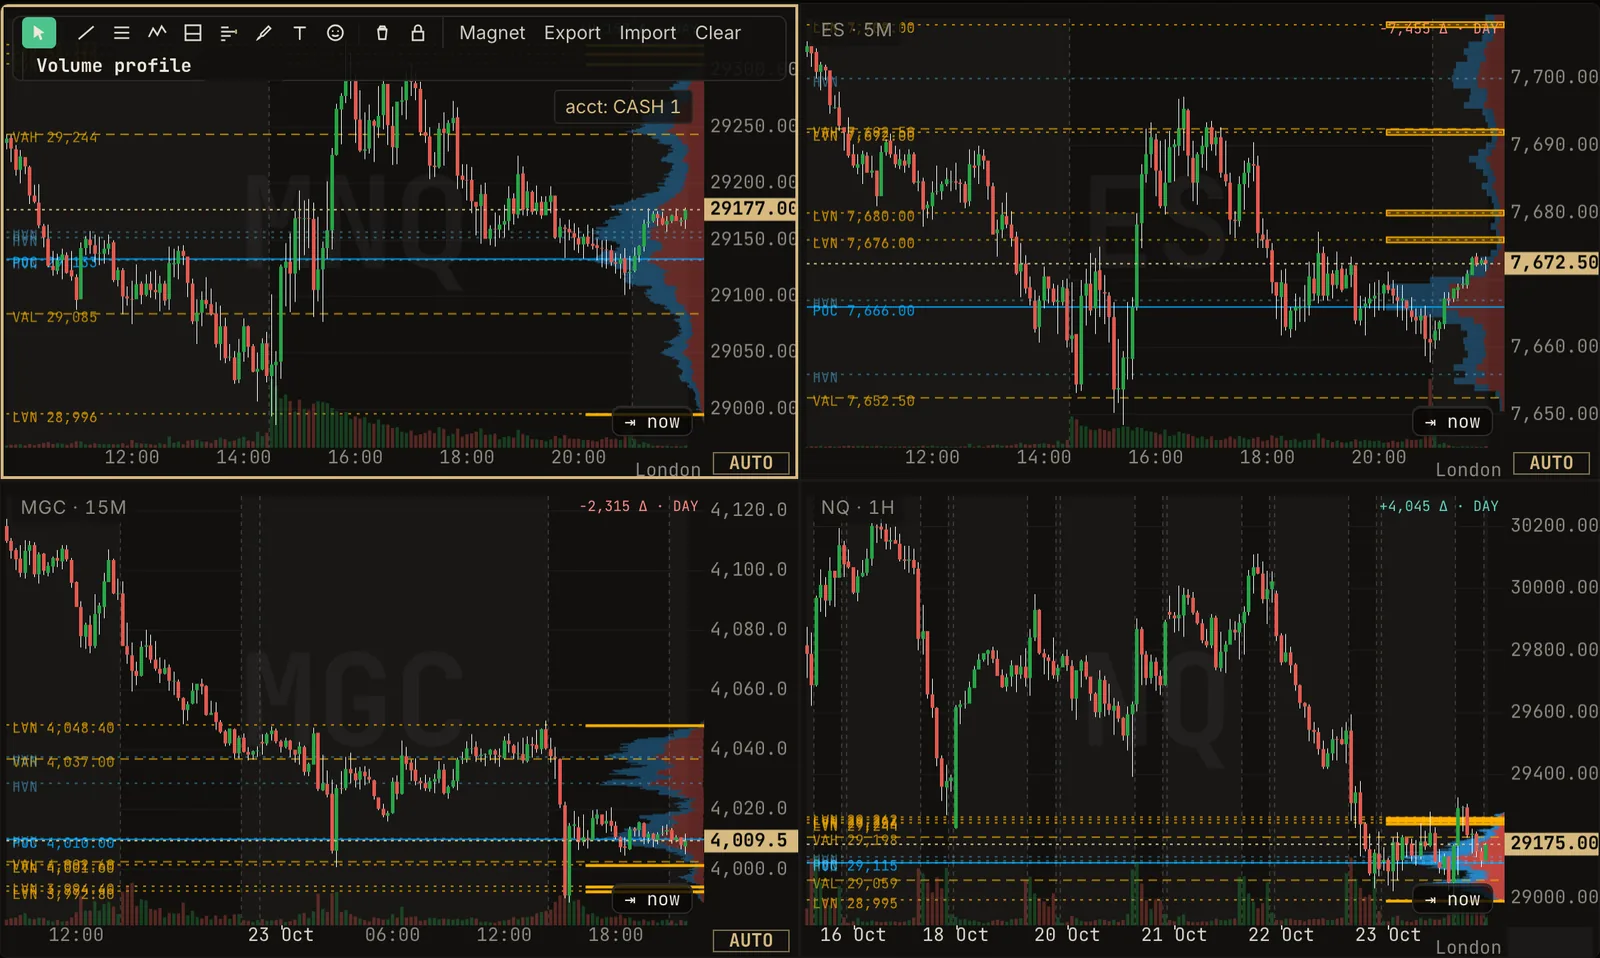Screen dimensions: 1600x958
Task: Open the emoji sticker tool
Action: pos(336,33)
